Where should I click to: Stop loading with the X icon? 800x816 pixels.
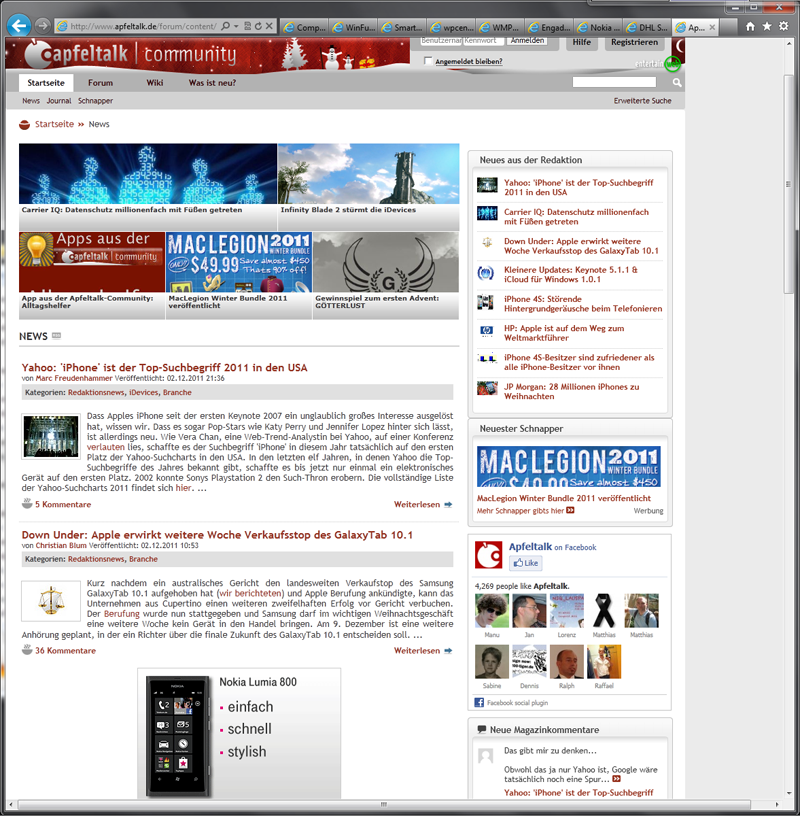[x=269, y=26]
